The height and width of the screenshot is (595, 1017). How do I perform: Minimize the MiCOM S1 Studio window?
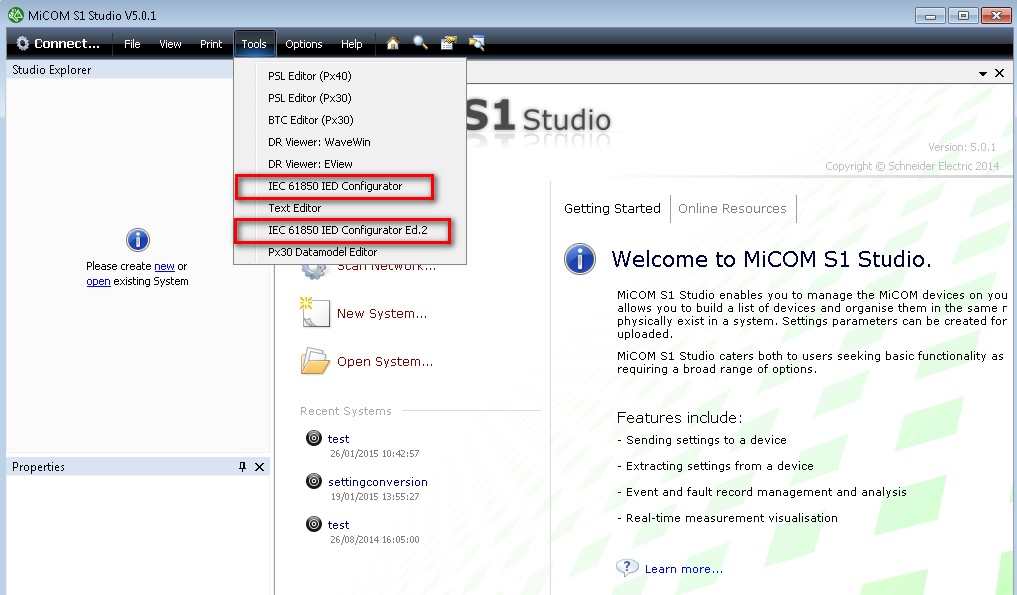click(930, 16)
